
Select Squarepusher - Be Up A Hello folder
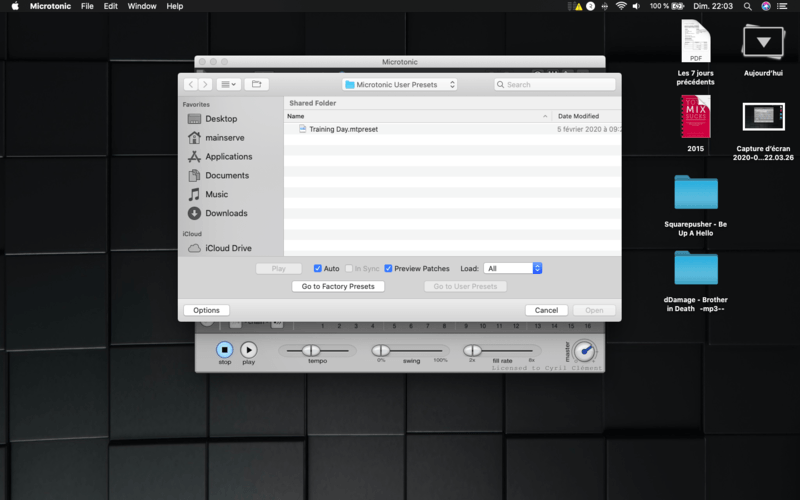(x=696, y=192)
